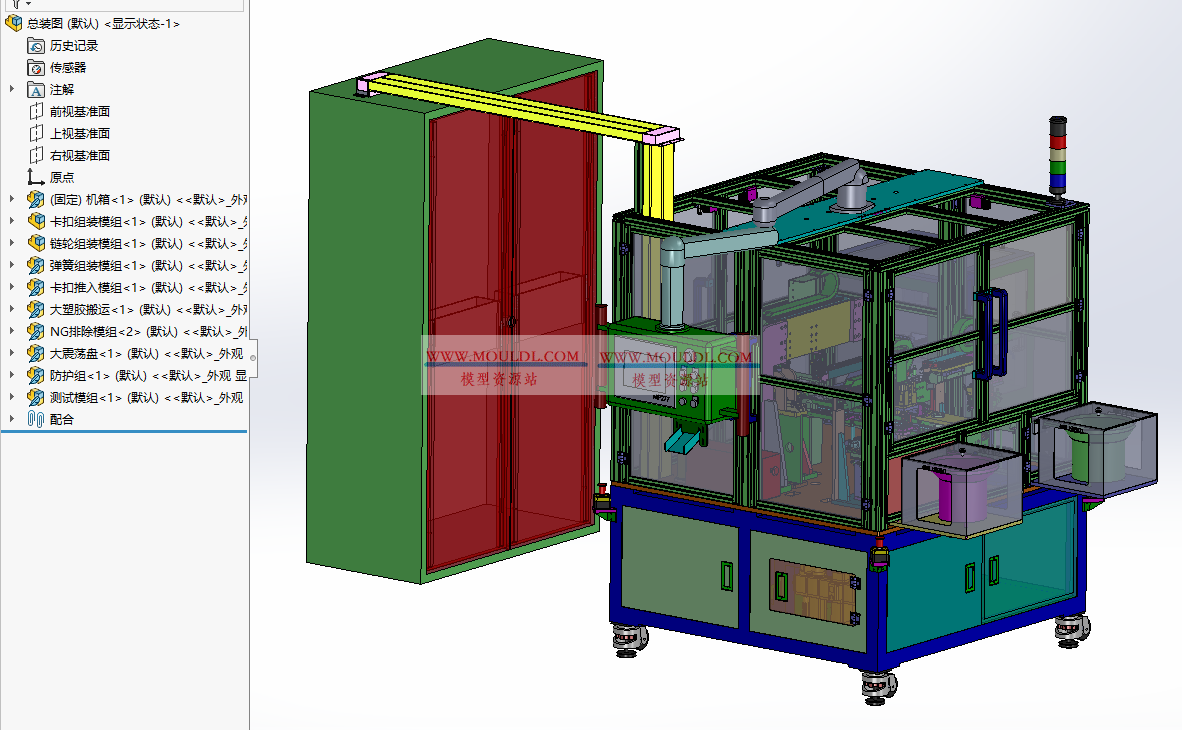Click the filter funnel icon above the tree

(15, 4)
